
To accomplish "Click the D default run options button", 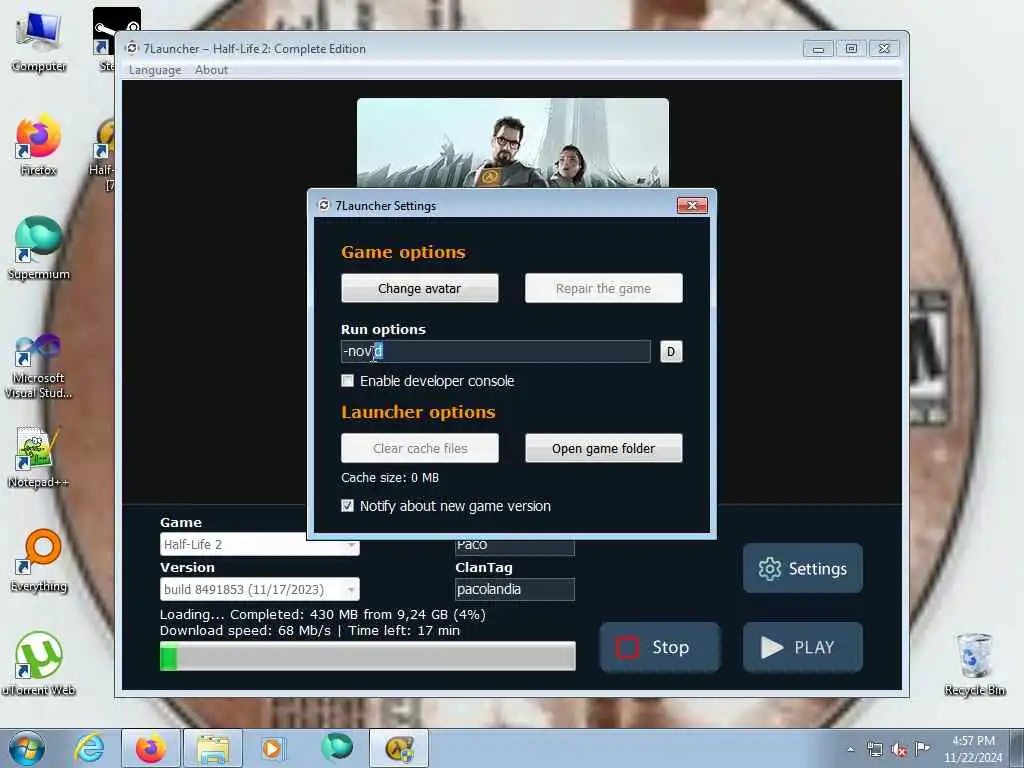I will (671, 351).
